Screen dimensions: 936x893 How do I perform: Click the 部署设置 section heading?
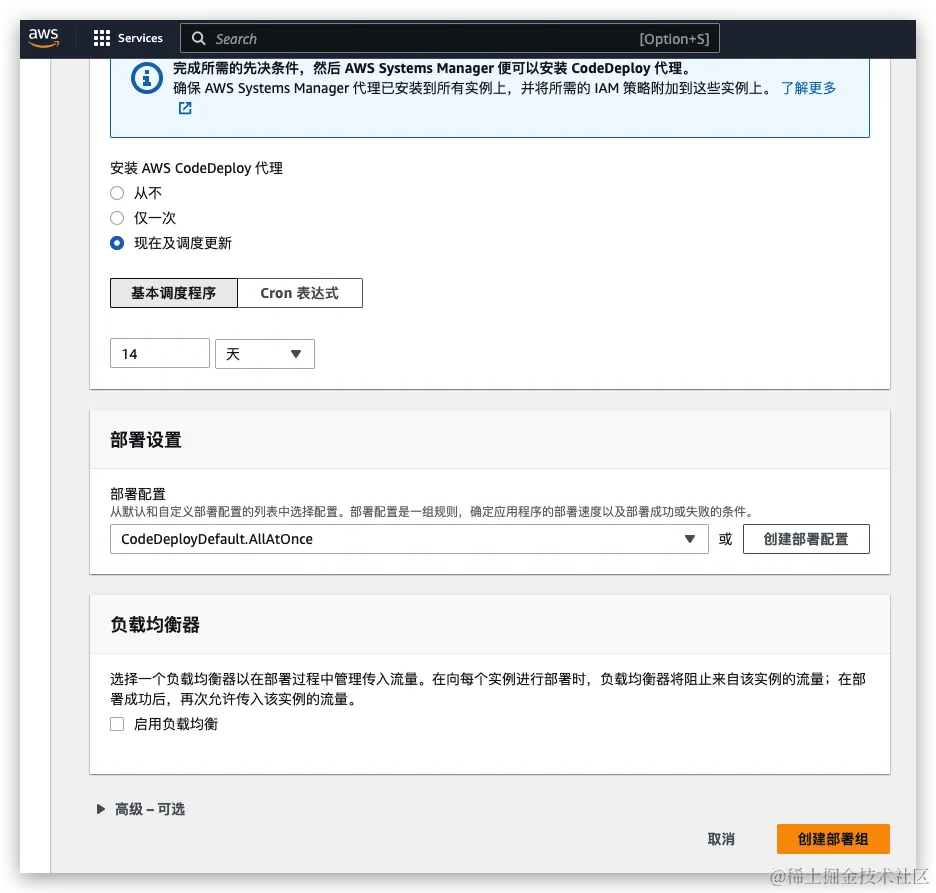[146, 440]
